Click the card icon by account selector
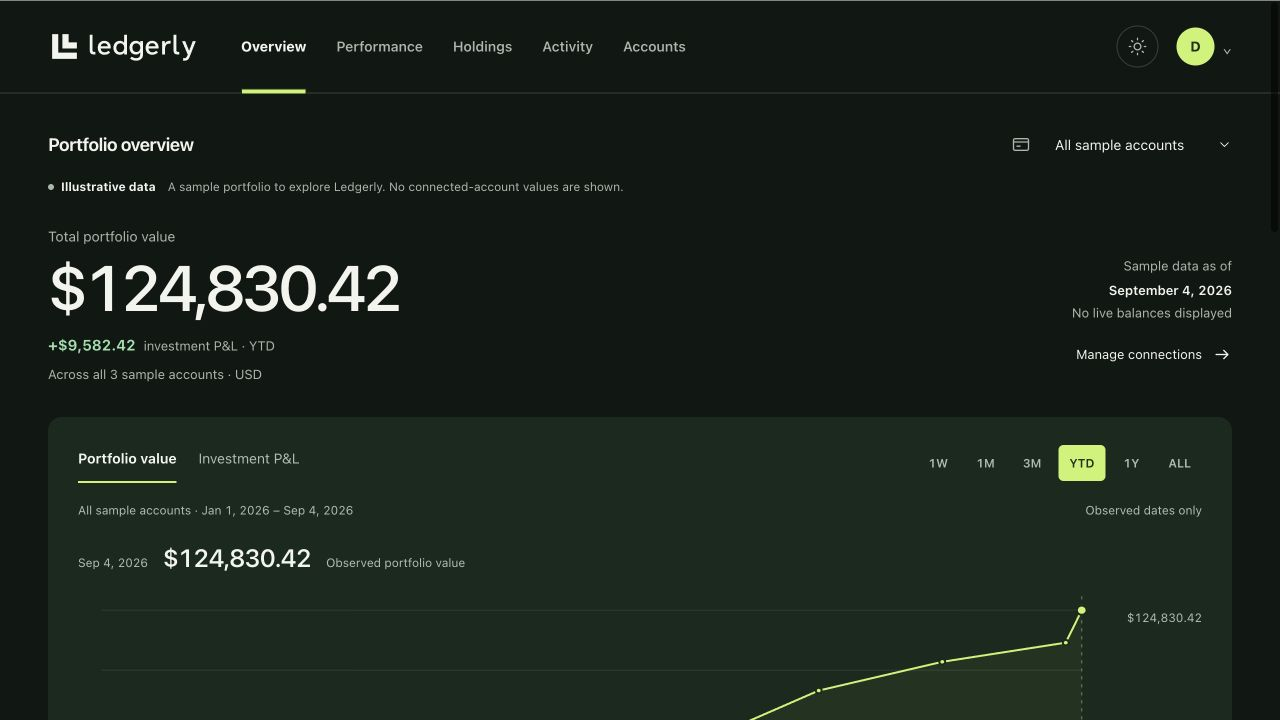Image resolution: width=1280 pixels, height=720 pixels. [1021, 145]
